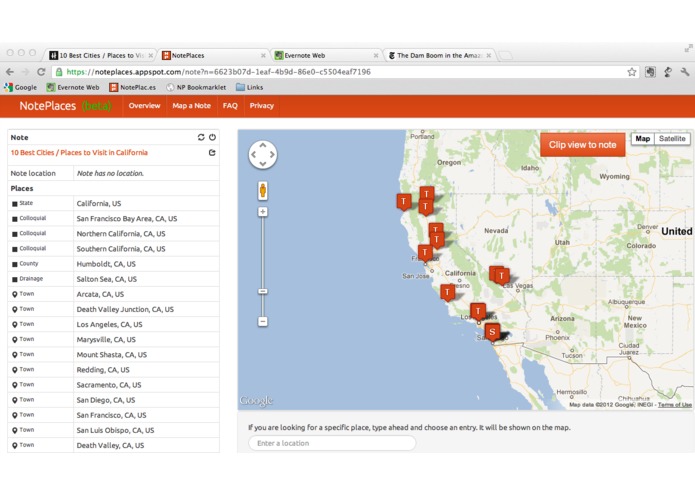
Task: Click the browser back arrow
Action: click(x=10, y=72)
